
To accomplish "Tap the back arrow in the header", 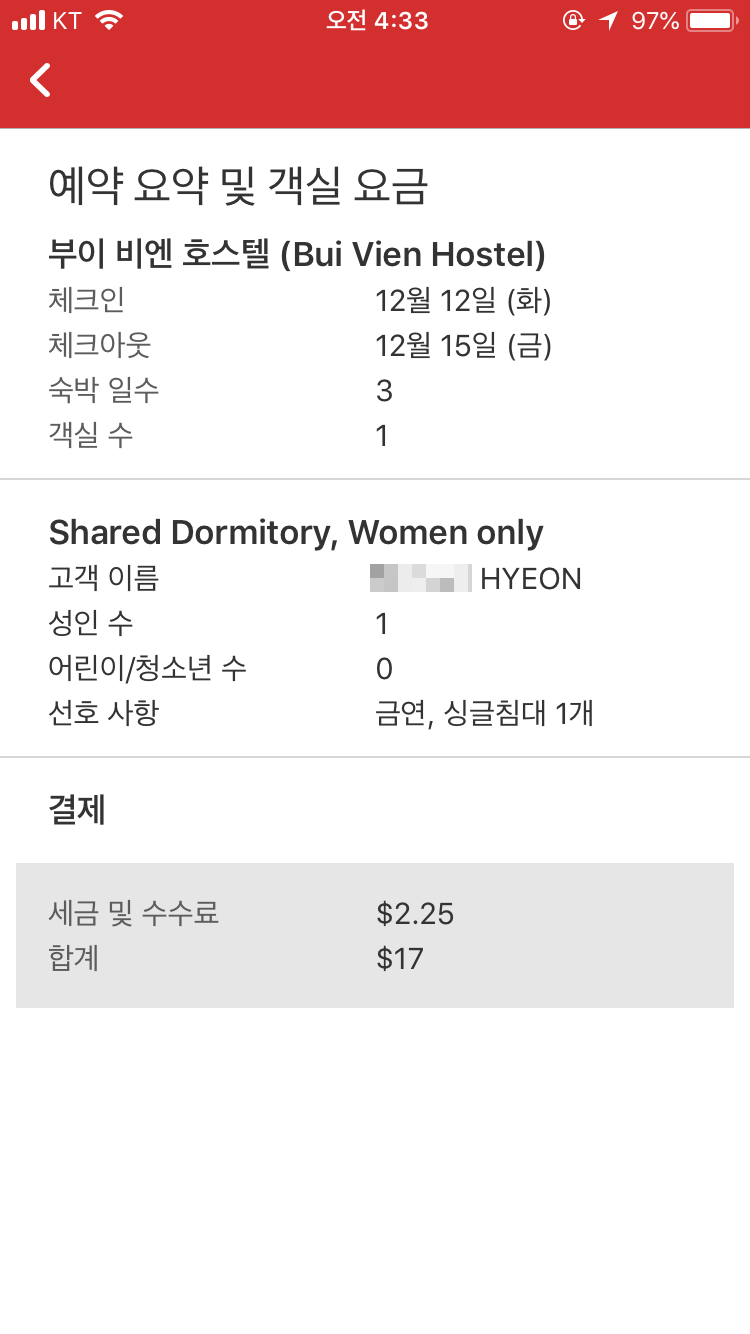I will [x=40, y=79].
